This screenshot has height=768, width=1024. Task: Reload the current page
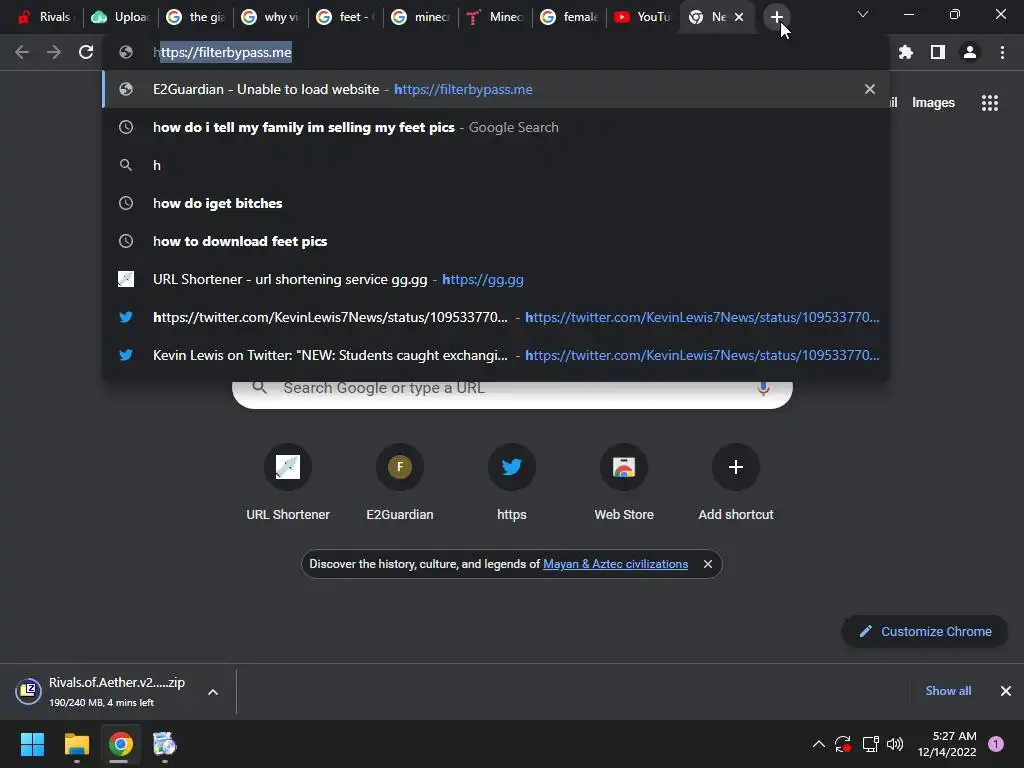pyautogui.click(x=86, y=52)
